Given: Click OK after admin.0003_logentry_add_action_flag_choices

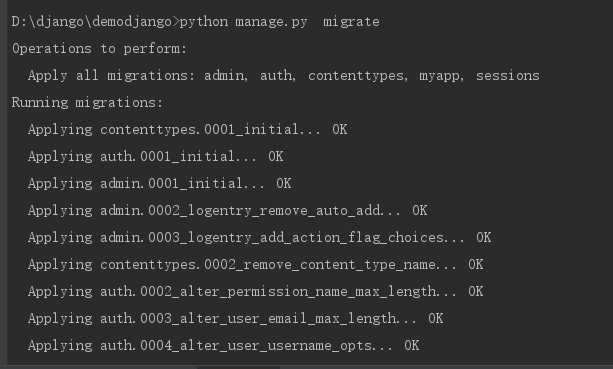Looking at the screenshot, I should [x=484, y=237].
